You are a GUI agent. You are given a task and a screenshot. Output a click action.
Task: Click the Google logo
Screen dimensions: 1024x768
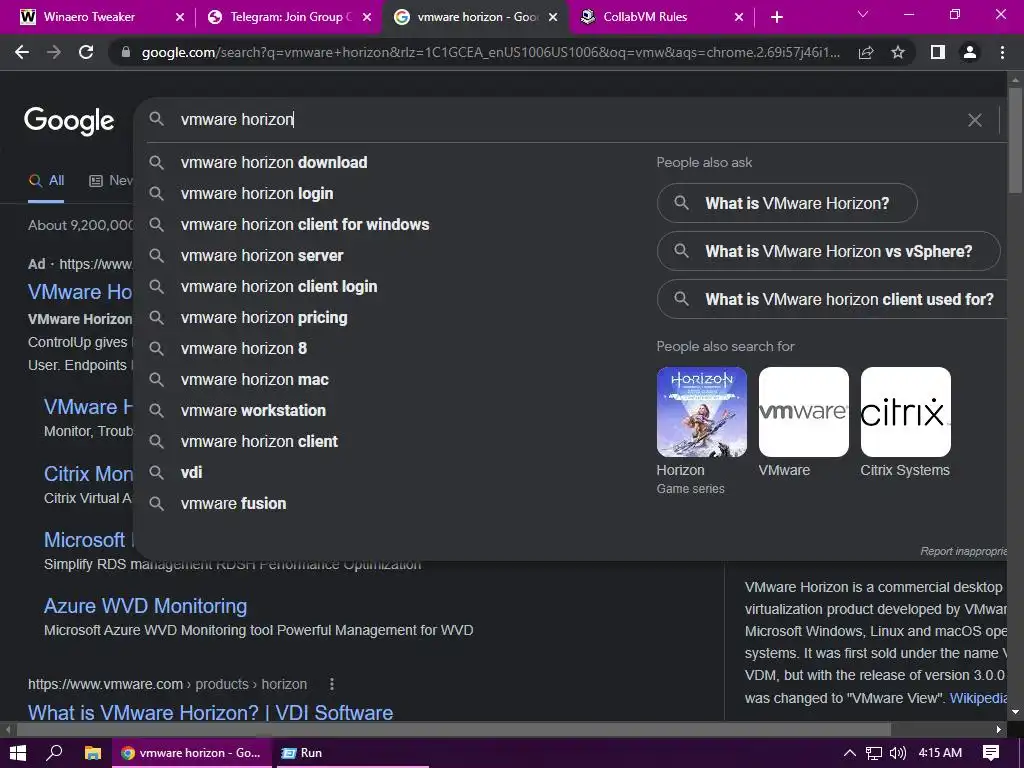point(69,121)
